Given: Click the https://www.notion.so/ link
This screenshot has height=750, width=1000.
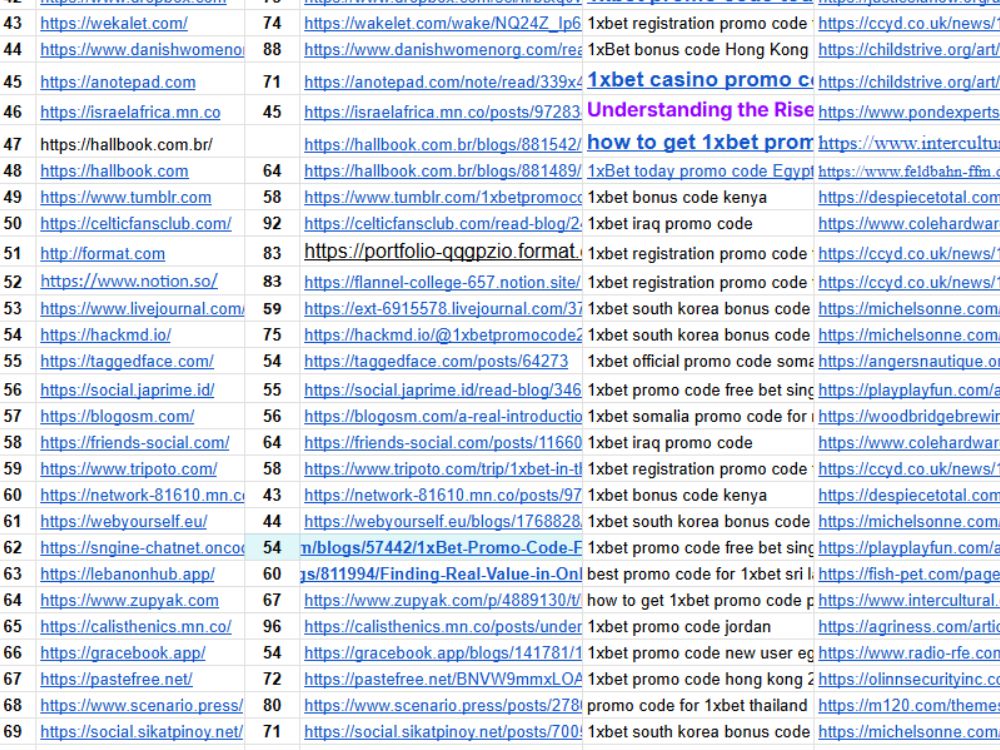Looking at the screenshot, I should pos(129,281).
